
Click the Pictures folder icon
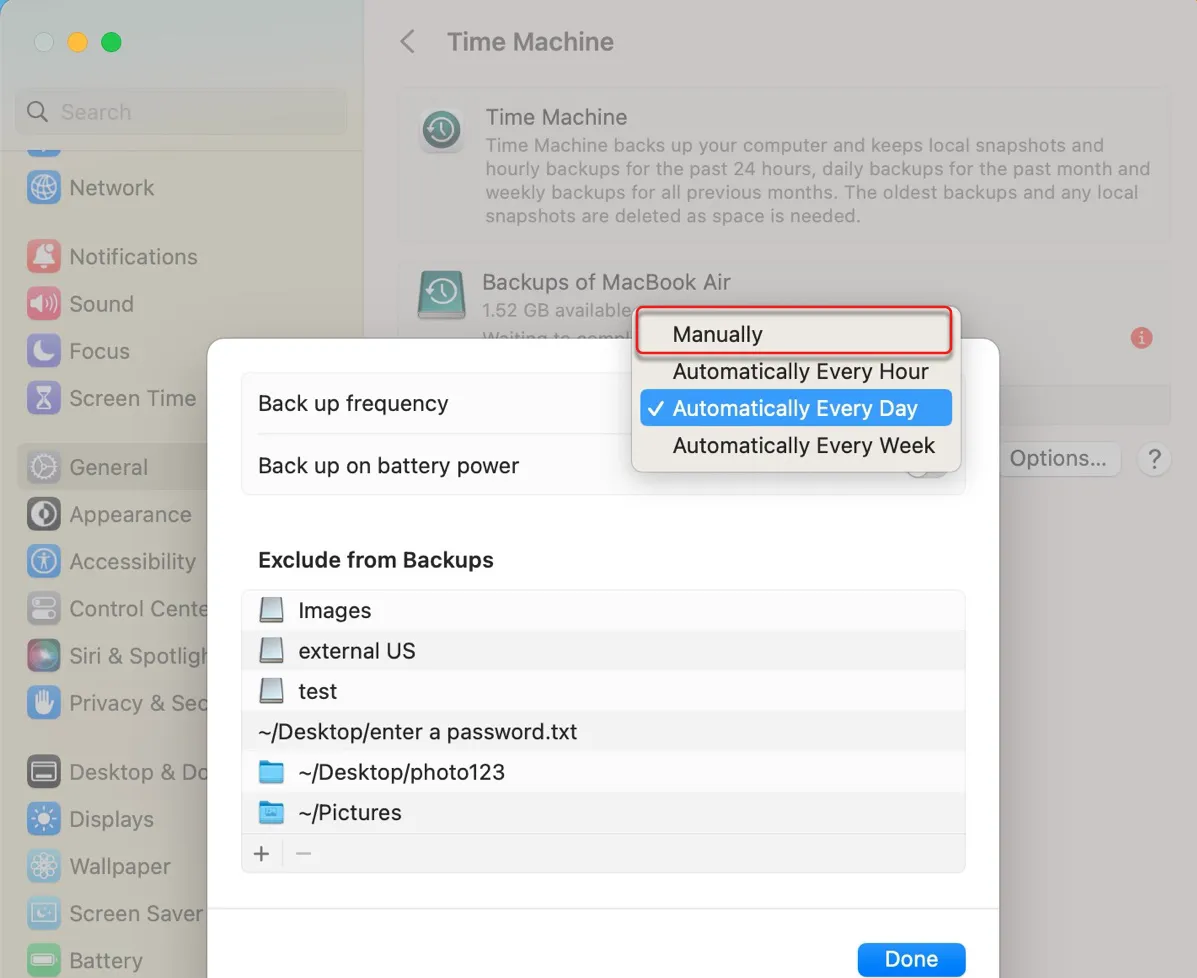click(x=271, y=812)
